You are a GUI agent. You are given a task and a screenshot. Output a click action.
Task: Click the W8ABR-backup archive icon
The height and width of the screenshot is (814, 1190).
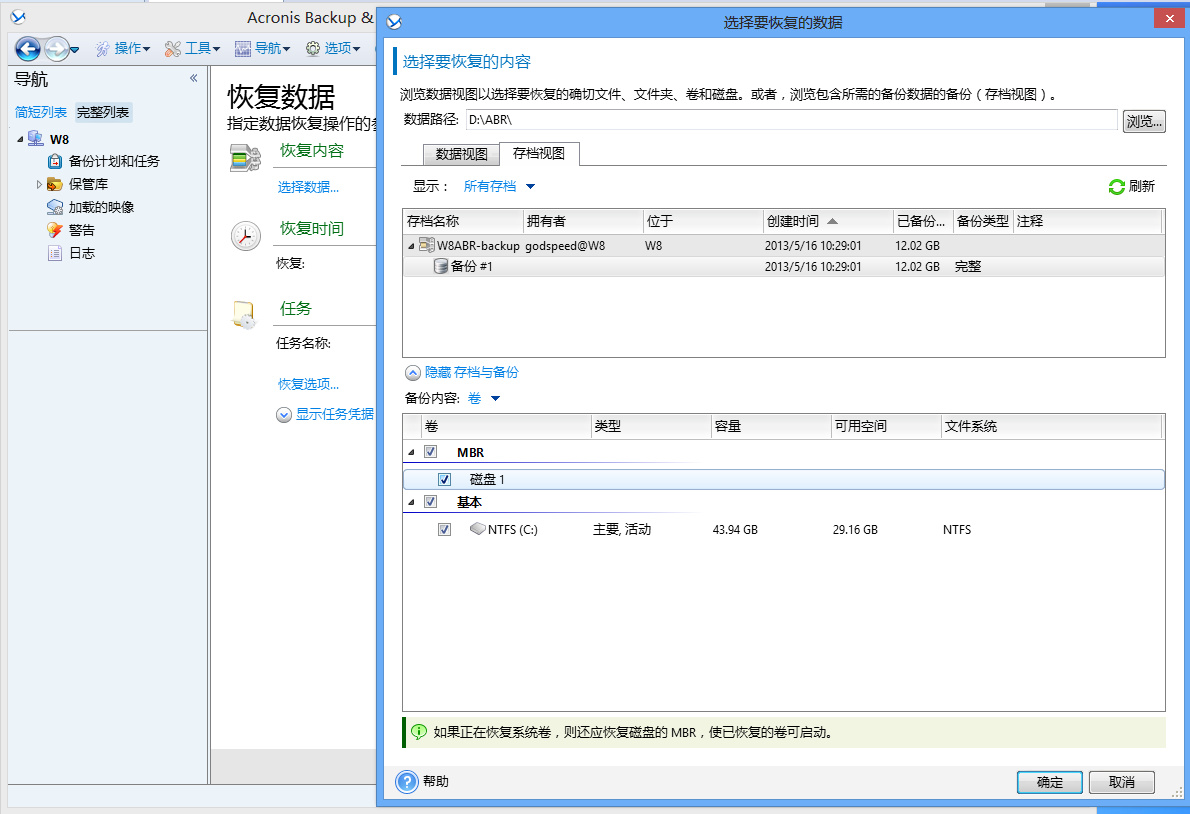coord(427,245)
